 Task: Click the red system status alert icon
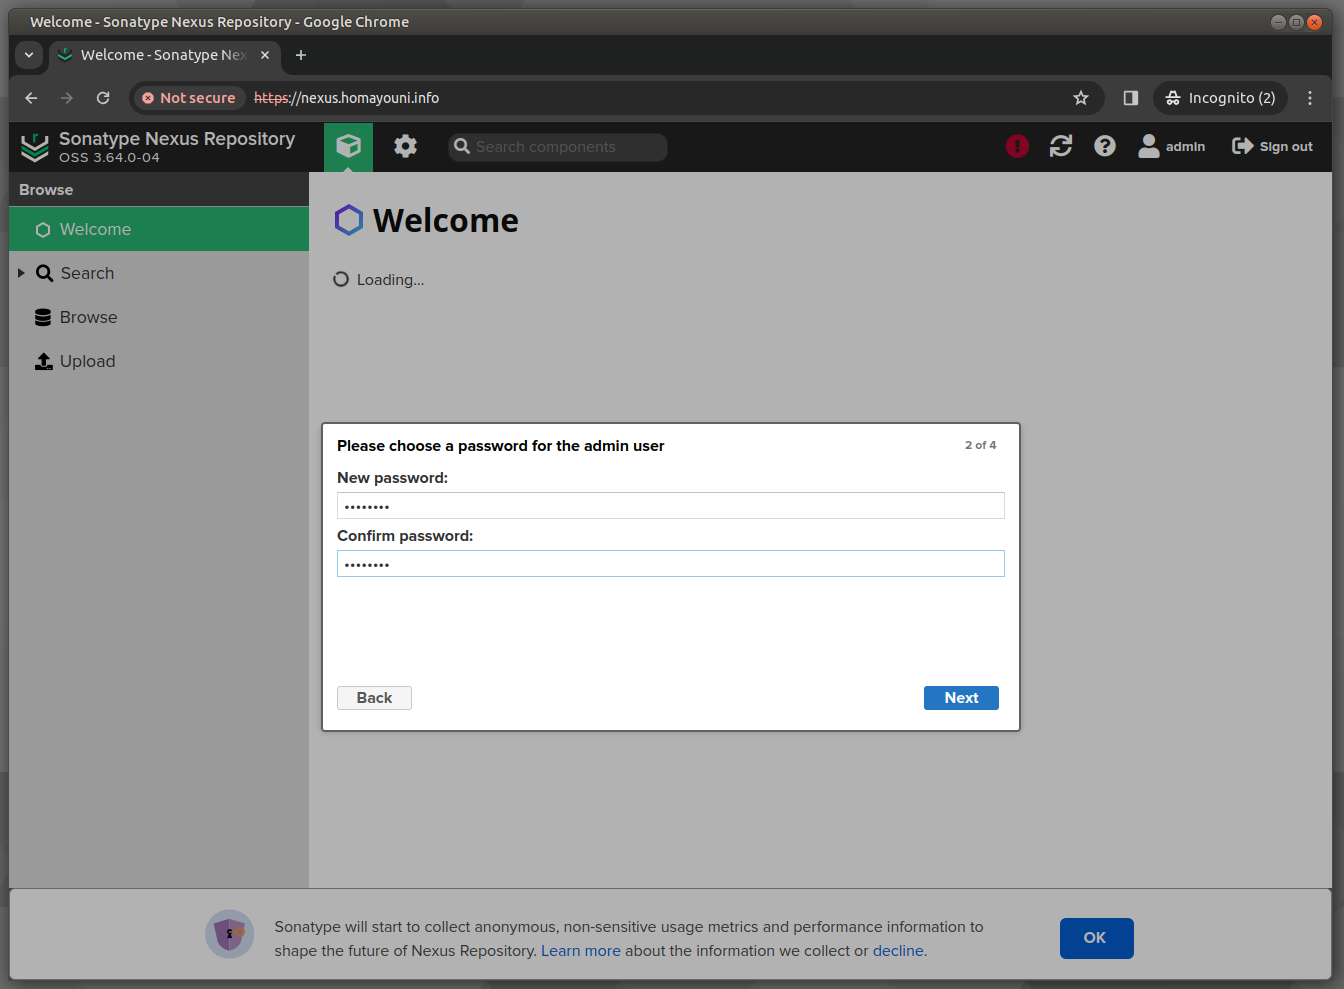[1017, 147]
